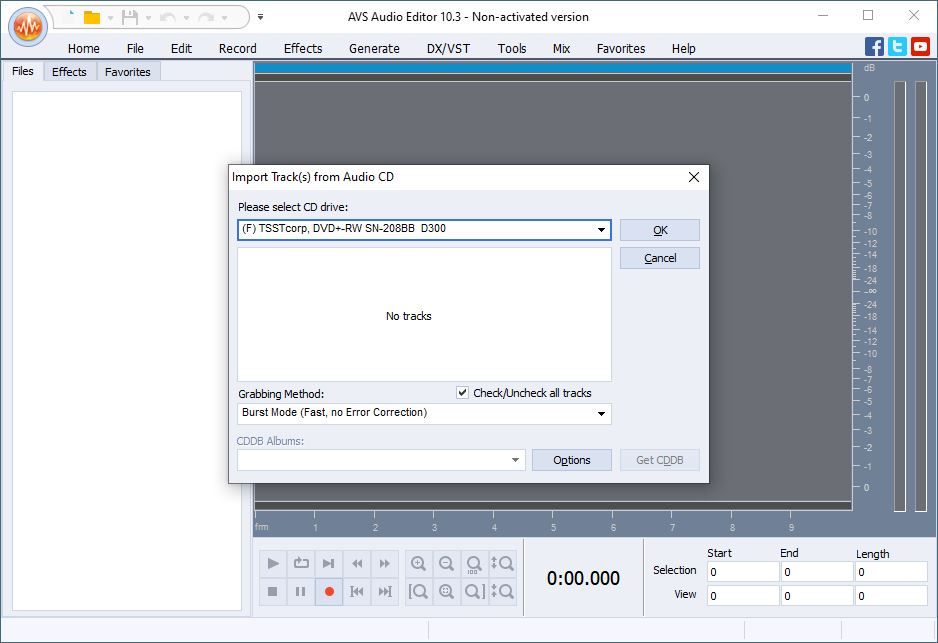Open YouTube channel icon
Image resolution: width=938 pixels, height=643 pixels.
tap(921, 47)
